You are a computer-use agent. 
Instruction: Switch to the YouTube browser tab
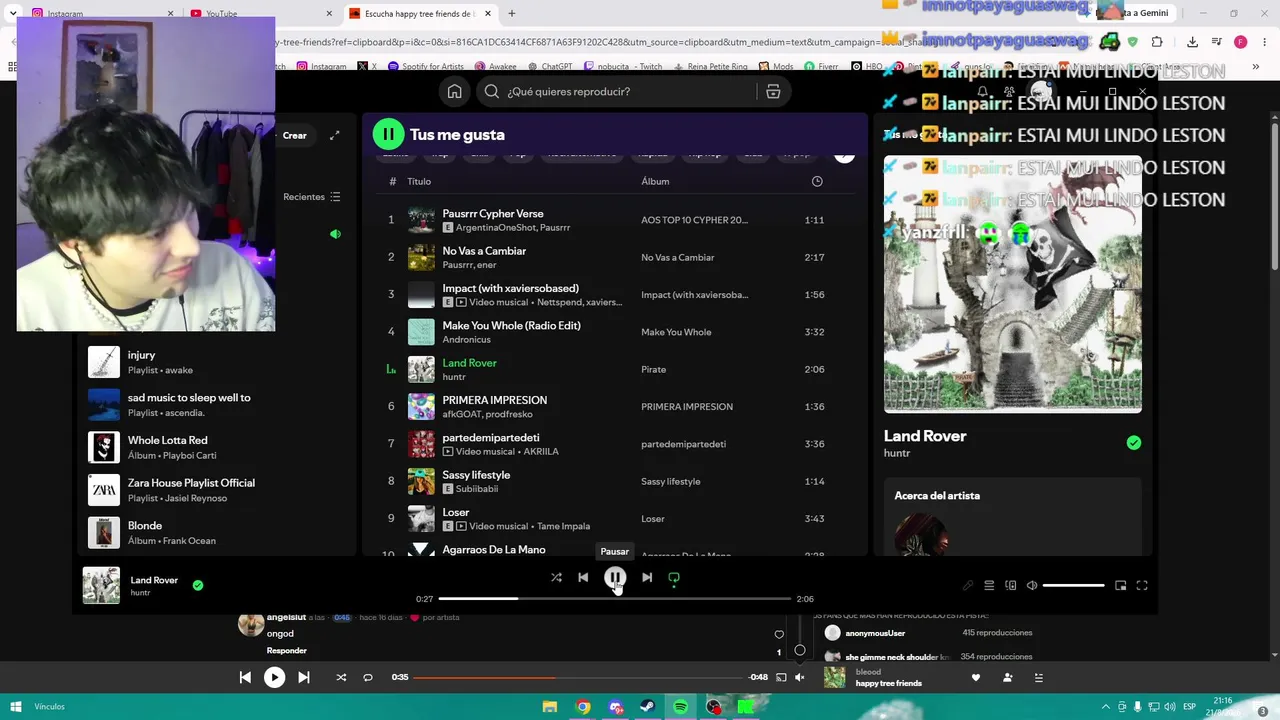point(263,13)
